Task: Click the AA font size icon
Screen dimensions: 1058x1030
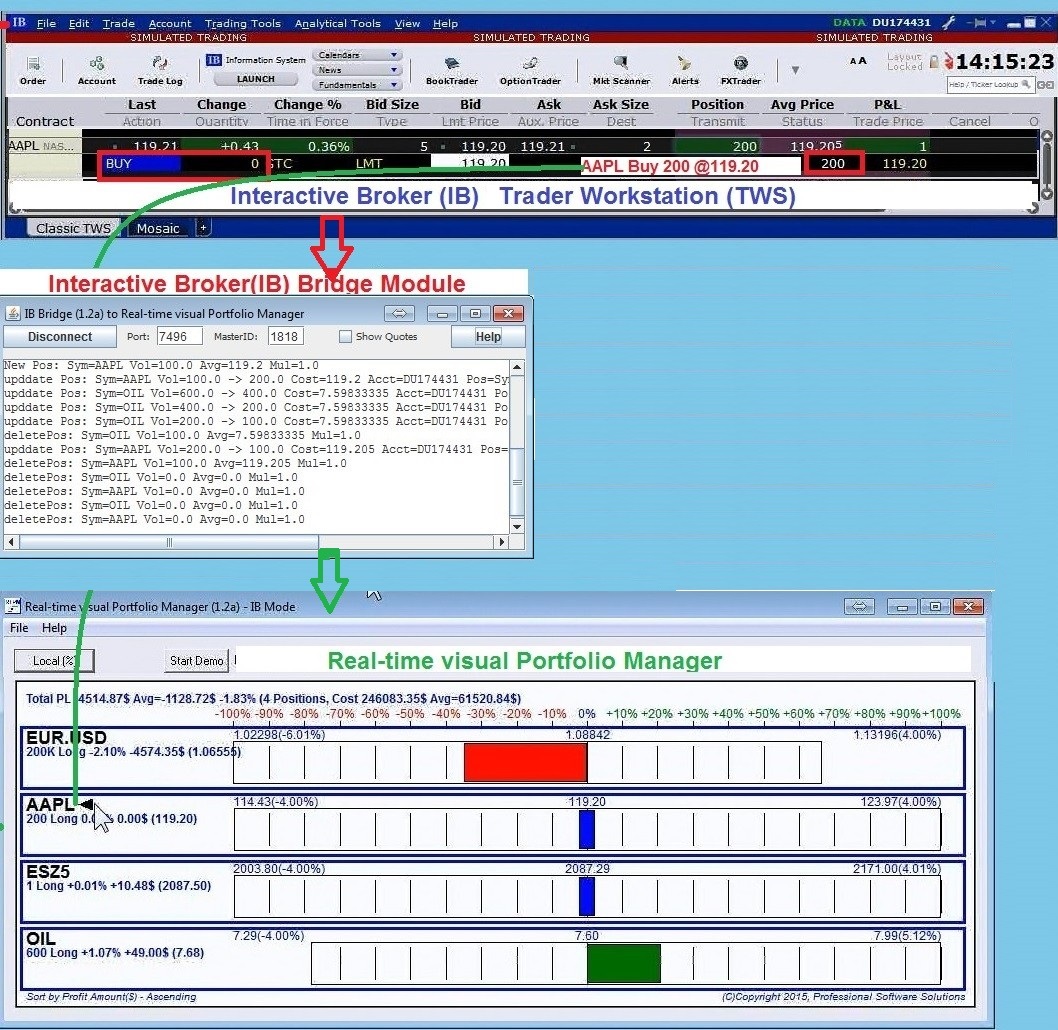Action: pos(858,61)
